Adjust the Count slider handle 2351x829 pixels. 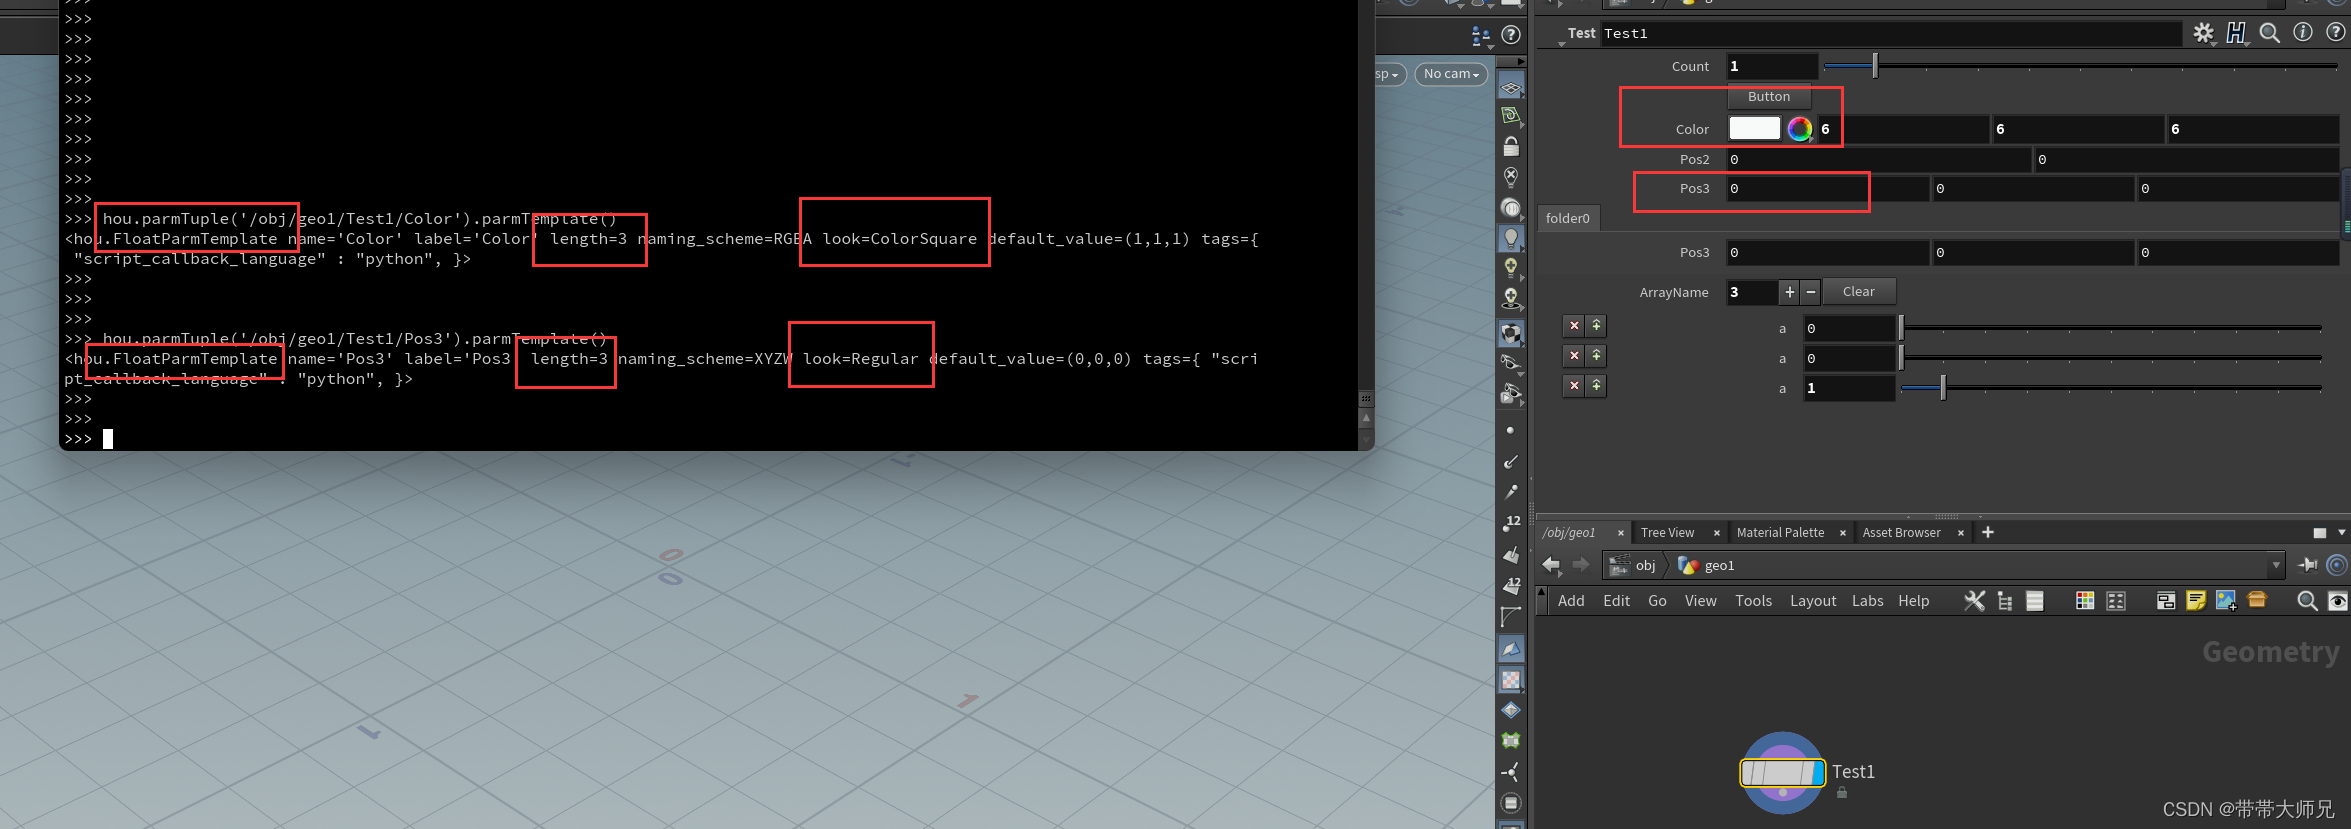[x=1875, y=66]
